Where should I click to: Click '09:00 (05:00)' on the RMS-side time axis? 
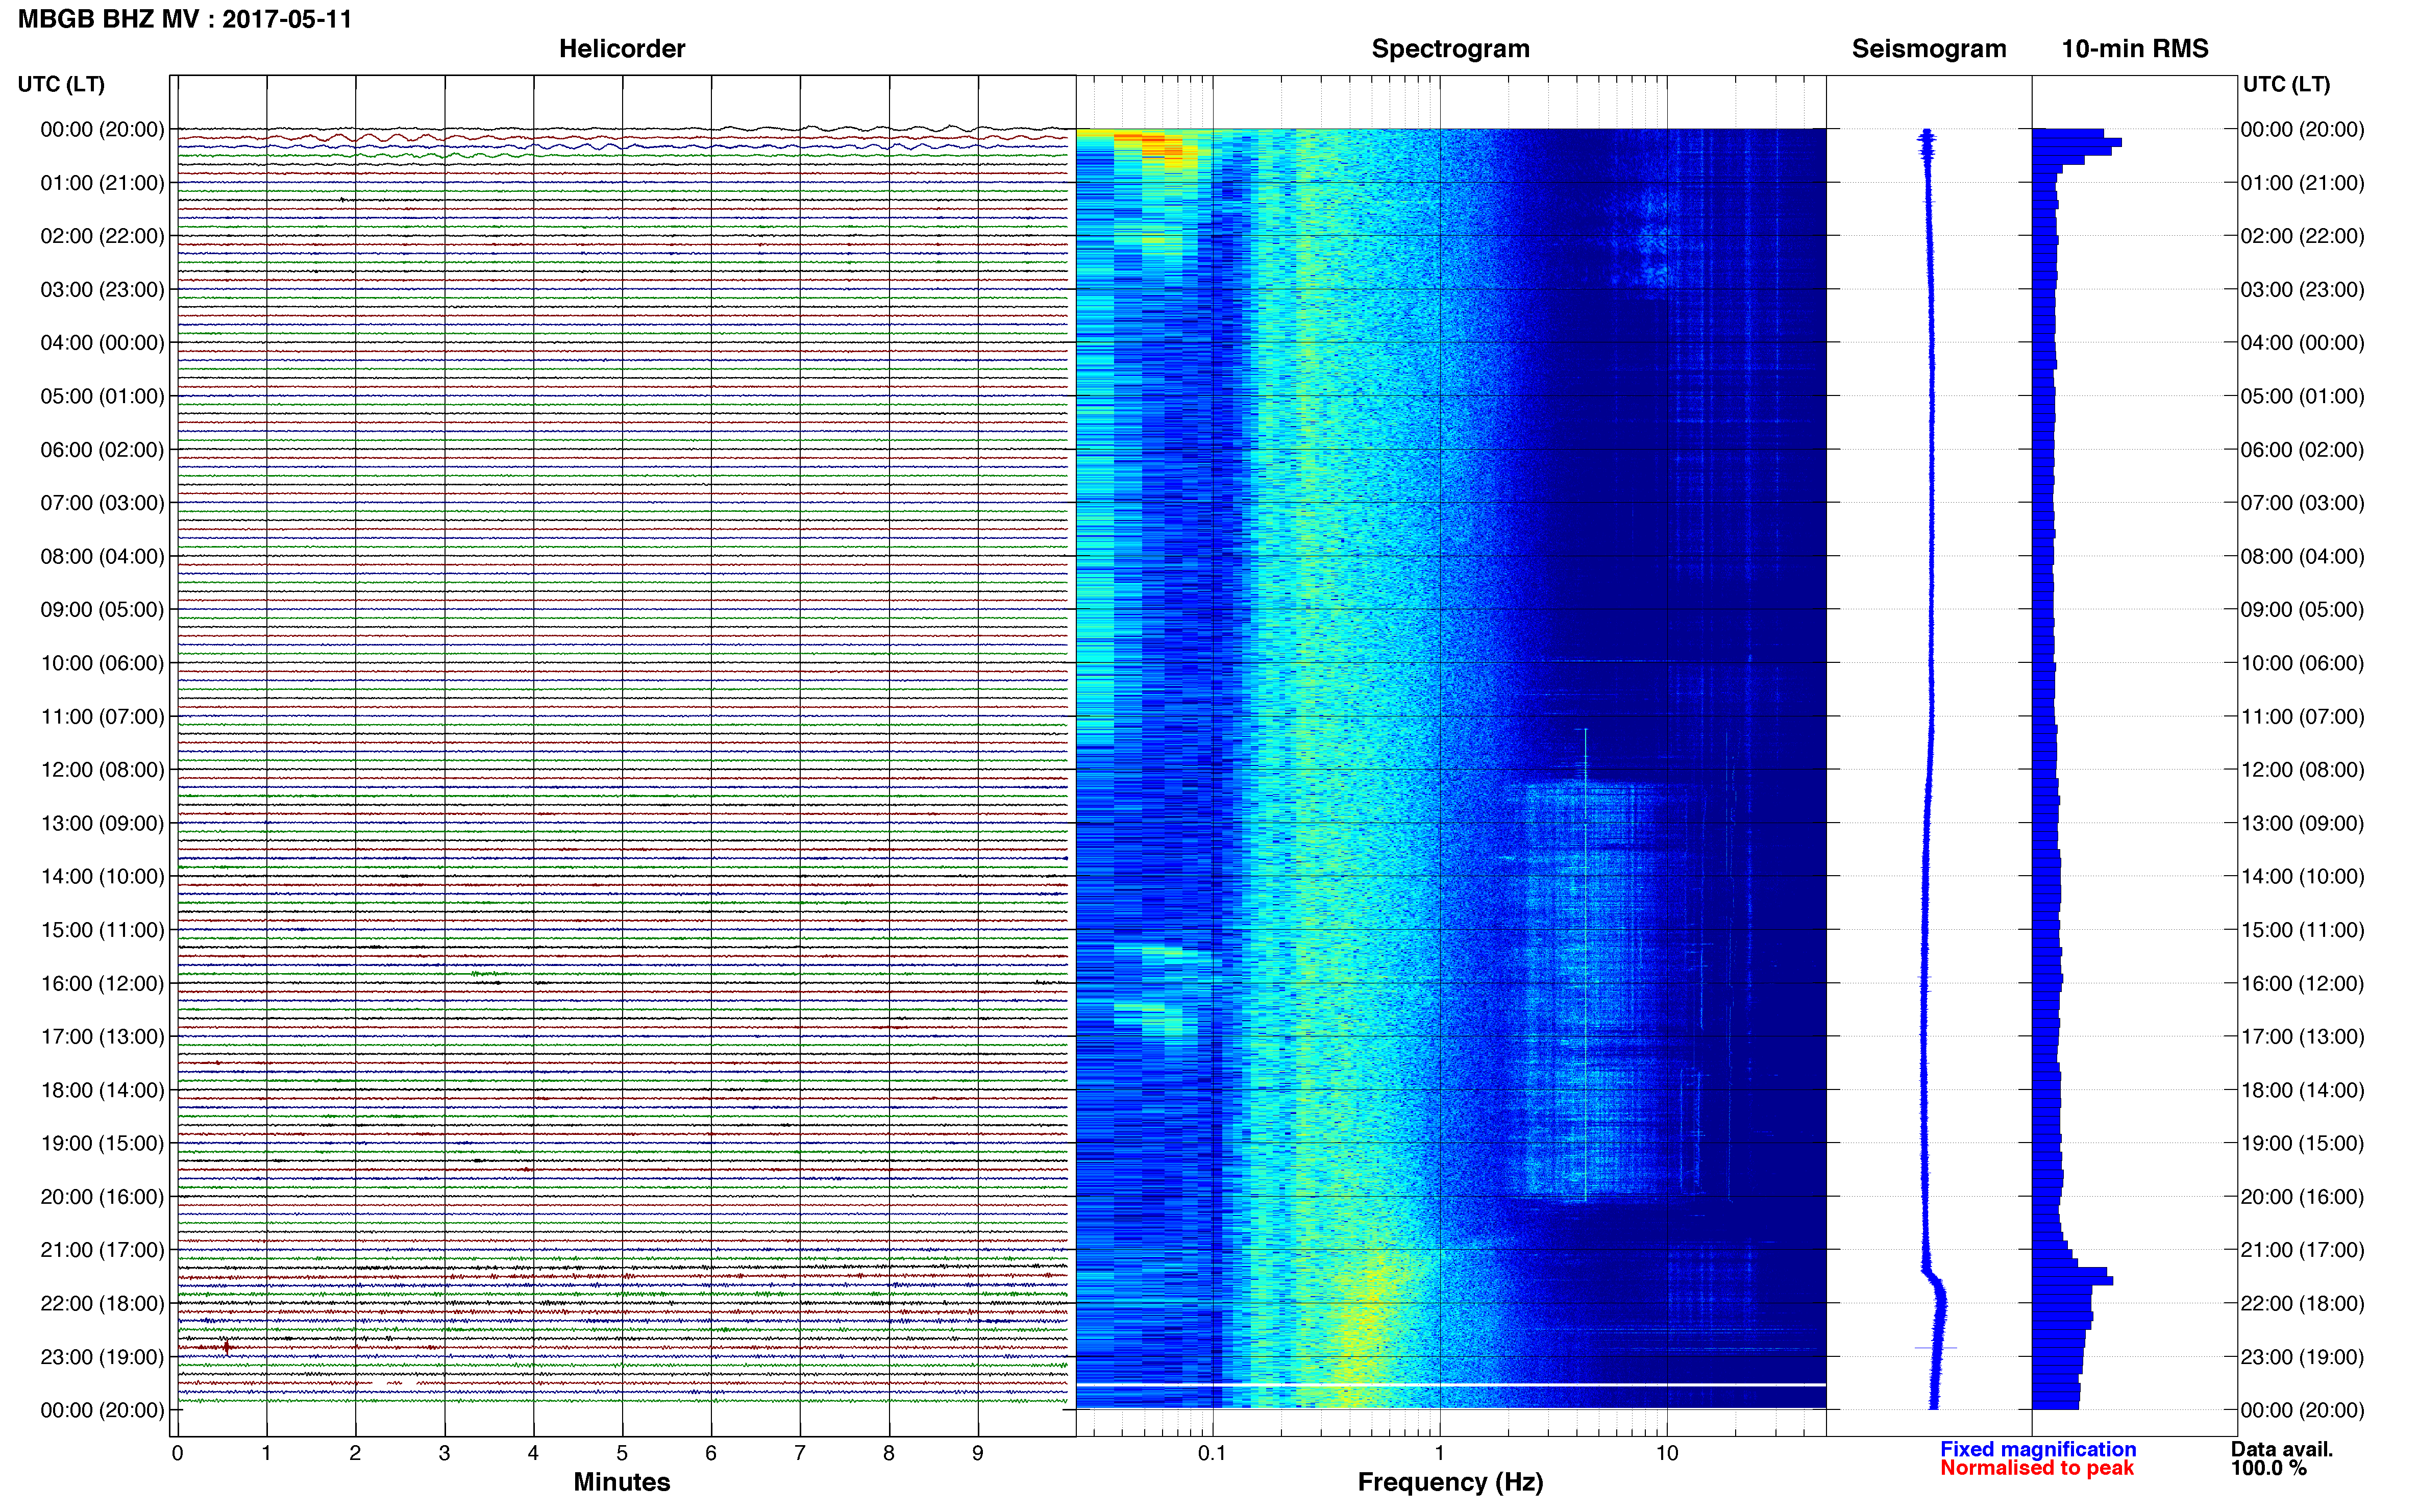coord(2302,610)
